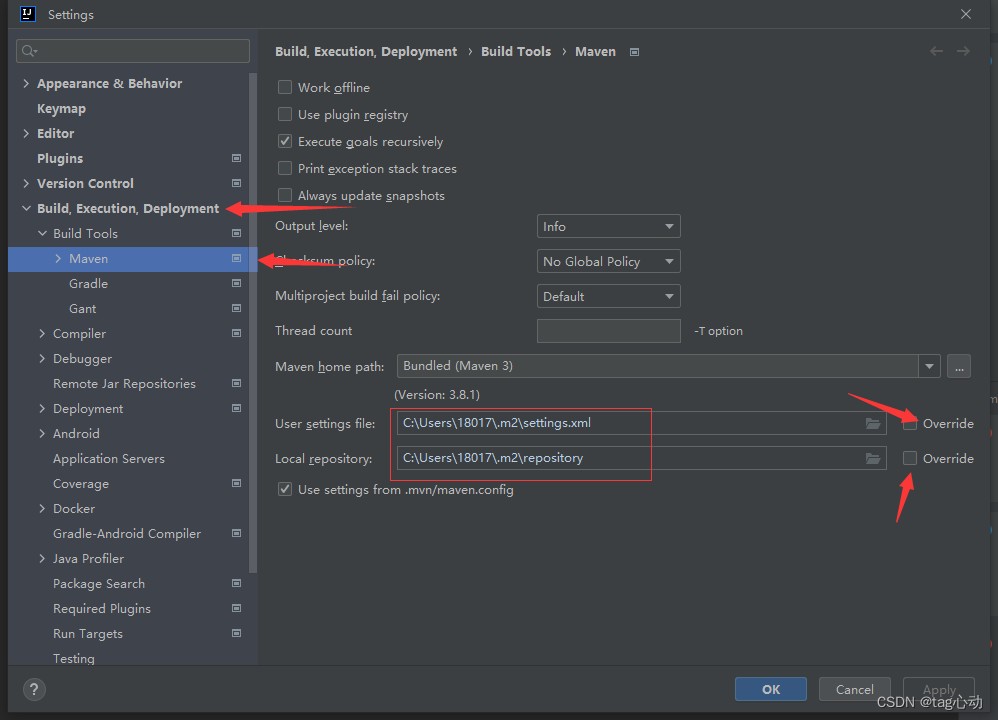
Task: Click the project-level icon beside Compiler
Action: pos(236,333)
